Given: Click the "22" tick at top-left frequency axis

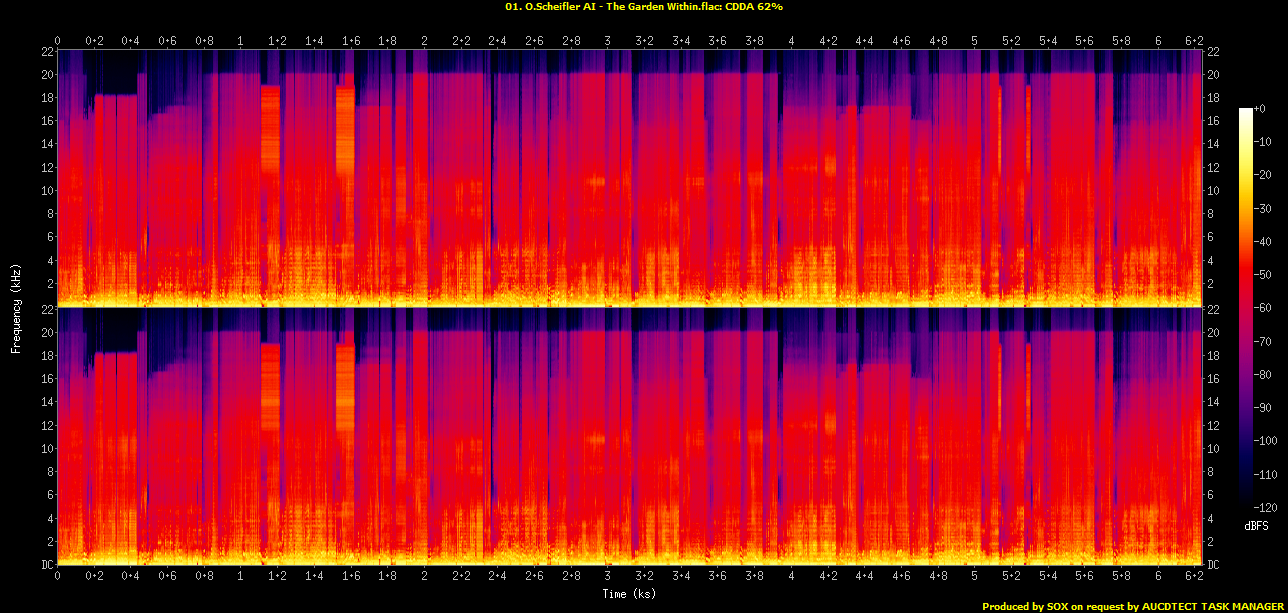Looking at the screenshot, I should tap(46, 51).
